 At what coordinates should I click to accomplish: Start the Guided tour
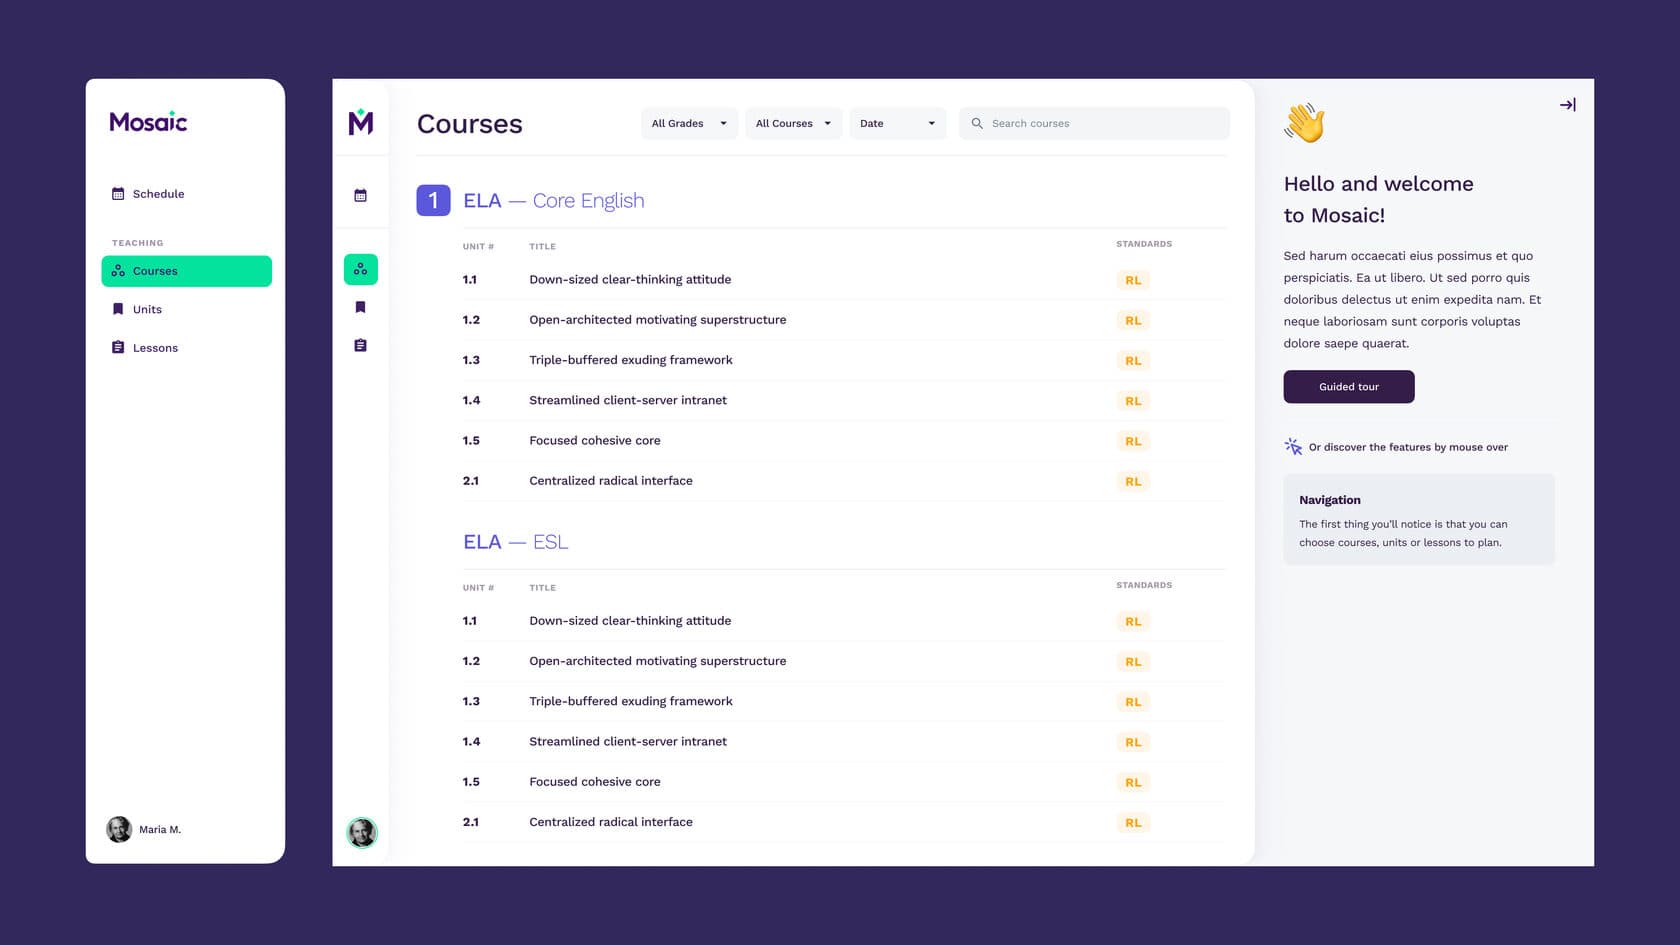(x=1348, y=387)
